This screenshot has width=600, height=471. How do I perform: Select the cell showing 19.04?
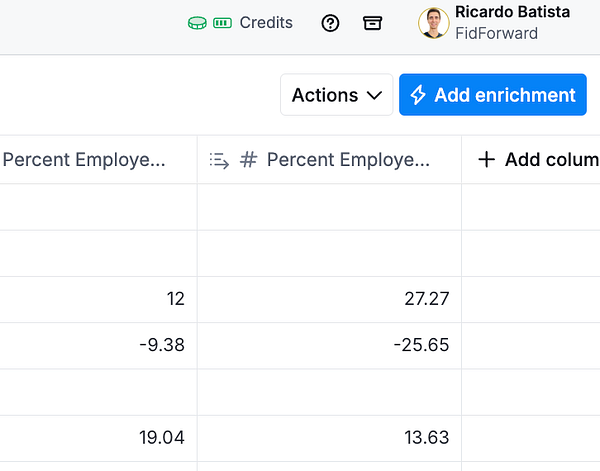pos(98,437)
